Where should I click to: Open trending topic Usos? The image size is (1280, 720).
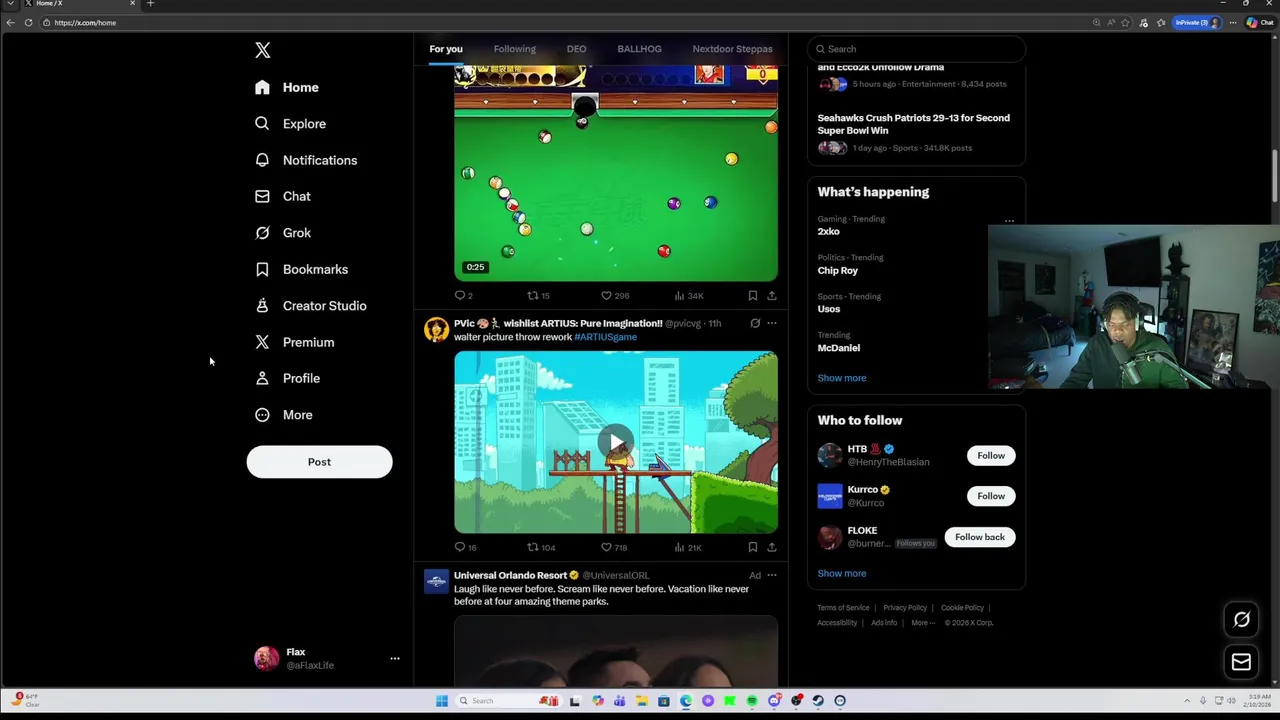tap(828, 309)
